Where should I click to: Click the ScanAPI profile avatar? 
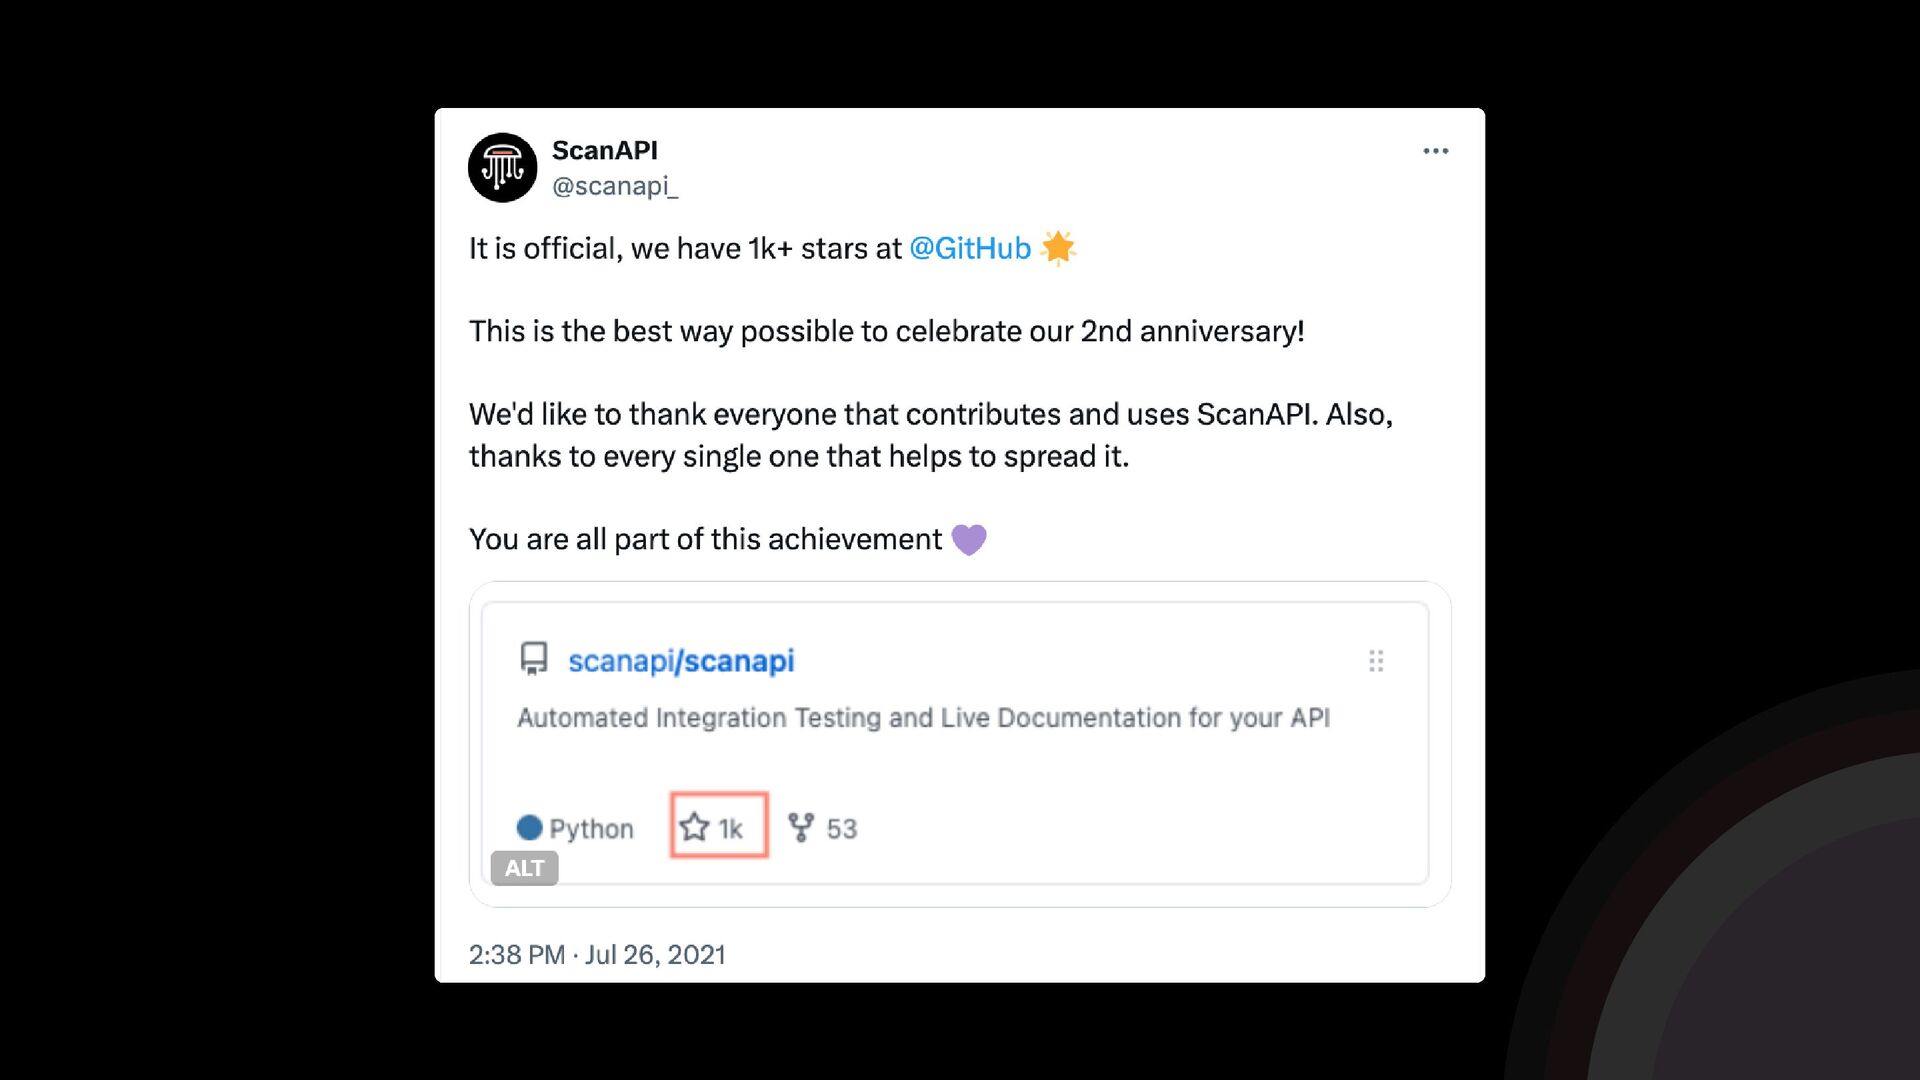pos(502,167)
